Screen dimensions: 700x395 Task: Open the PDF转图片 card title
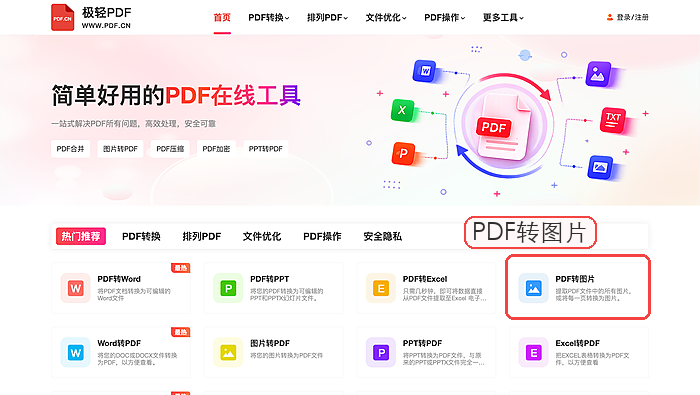[575, 279]
